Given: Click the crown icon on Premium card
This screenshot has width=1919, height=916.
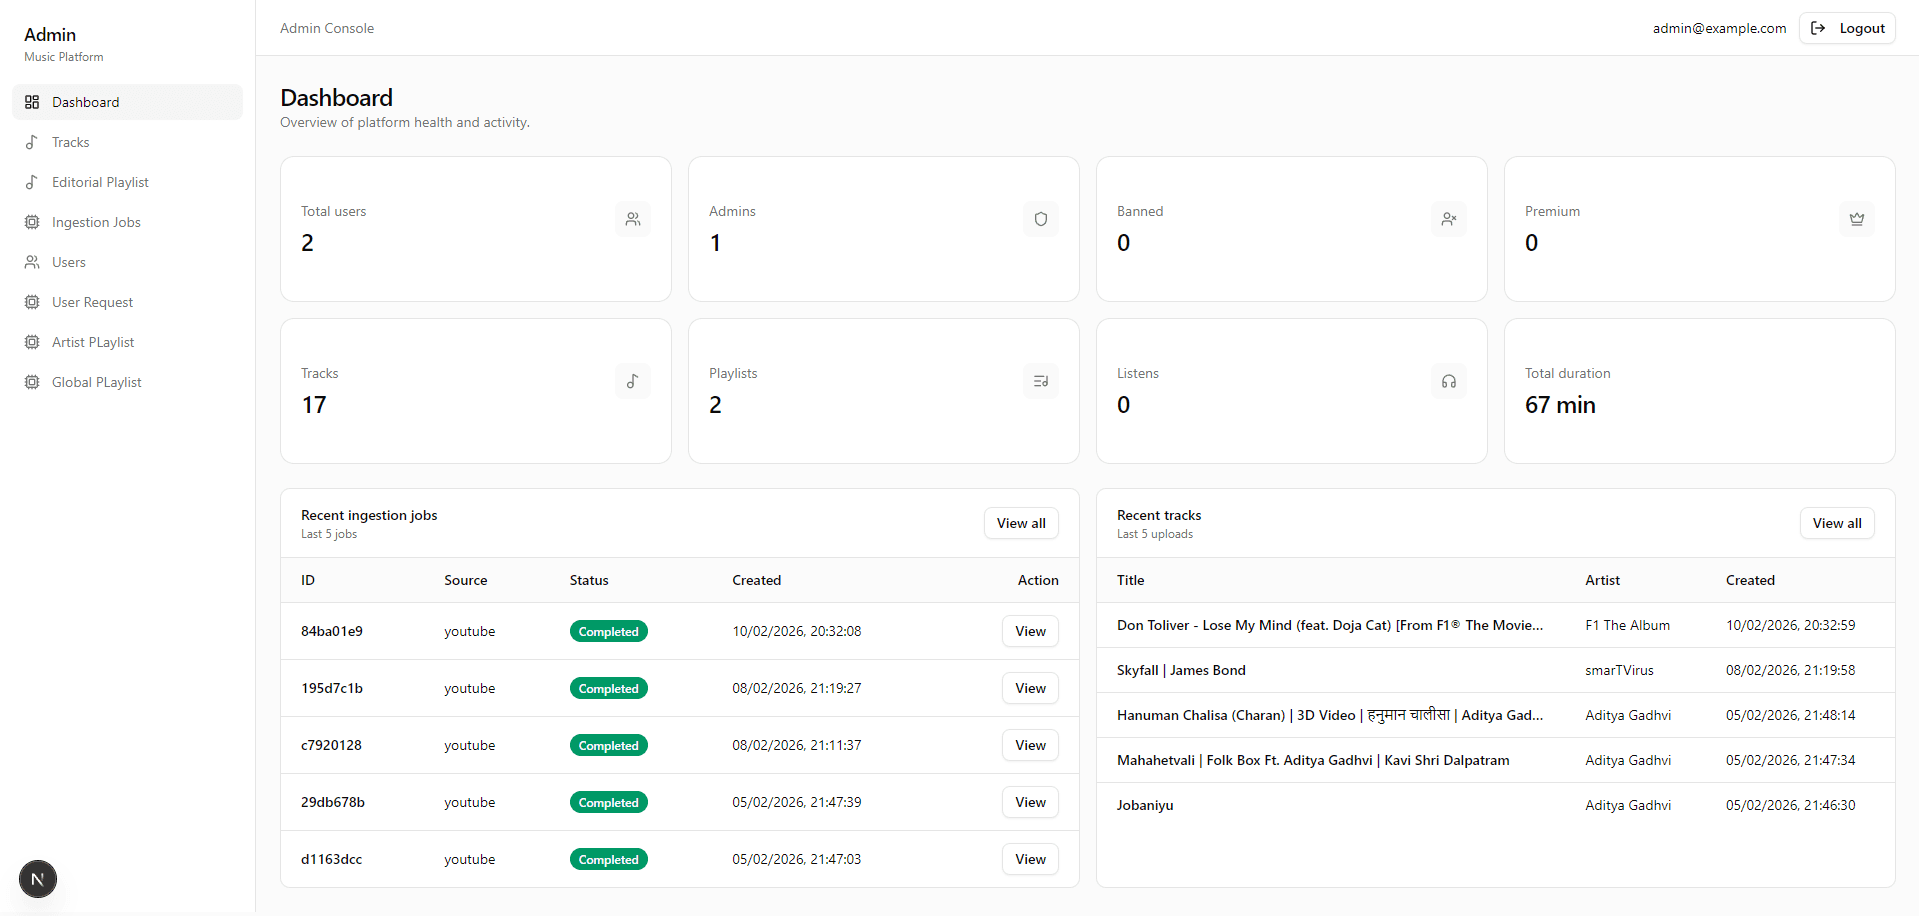Looking at the screenshot, I should (x=1857, y=219).
